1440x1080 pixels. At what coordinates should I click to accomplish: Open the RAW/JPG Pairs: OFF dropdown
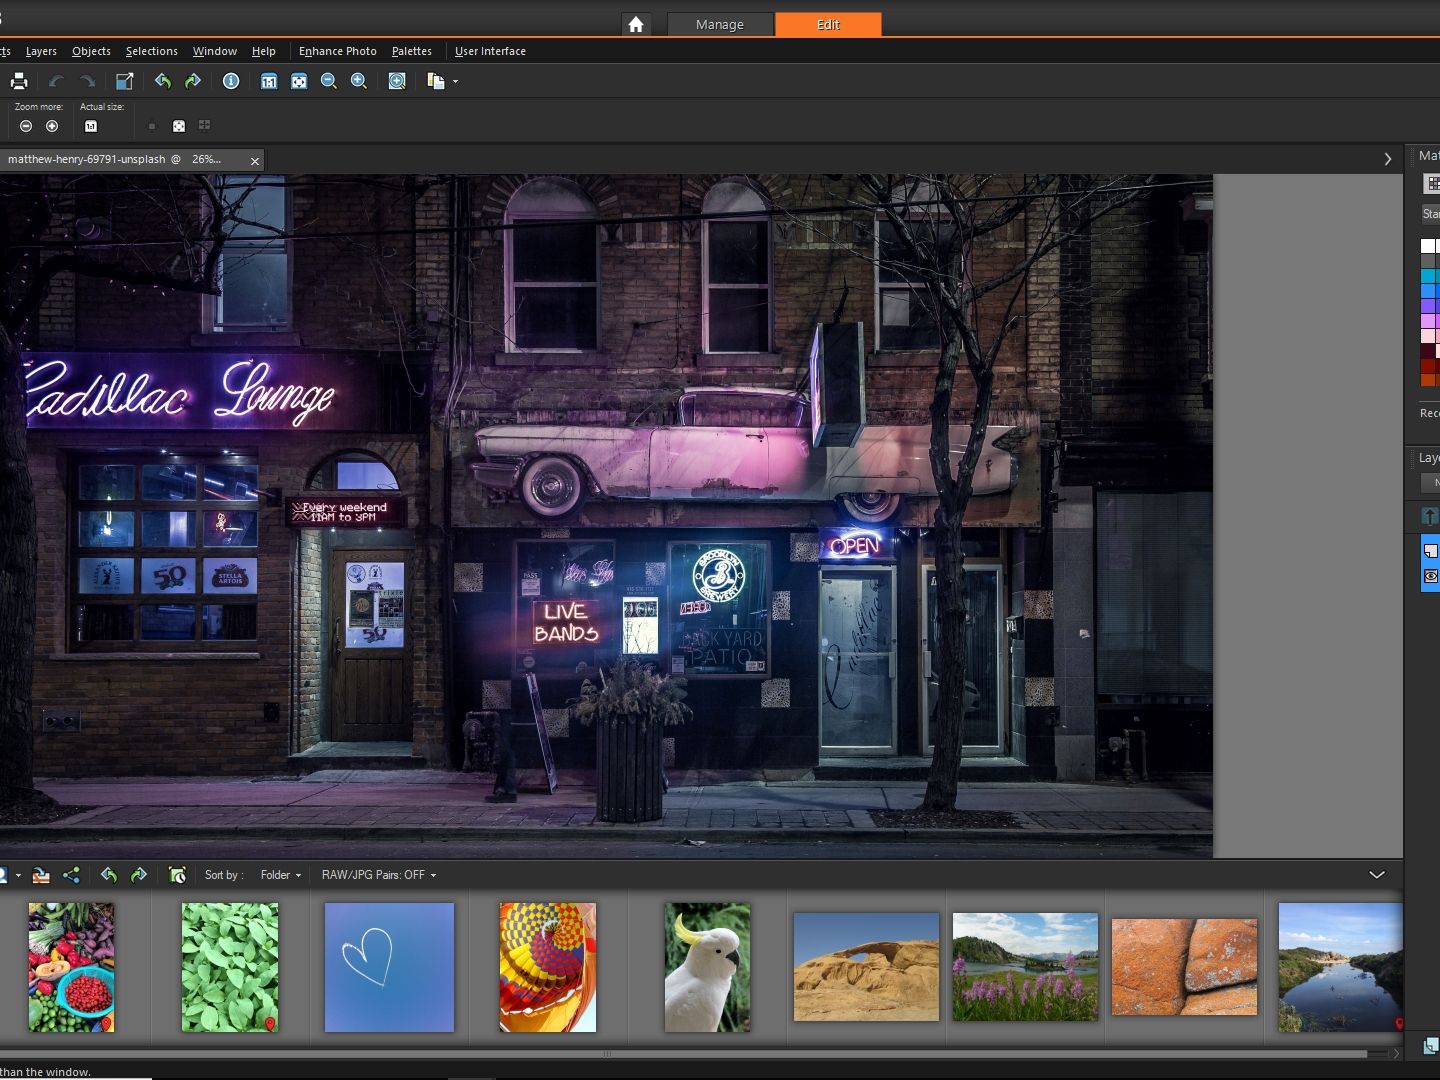point(379,875)
